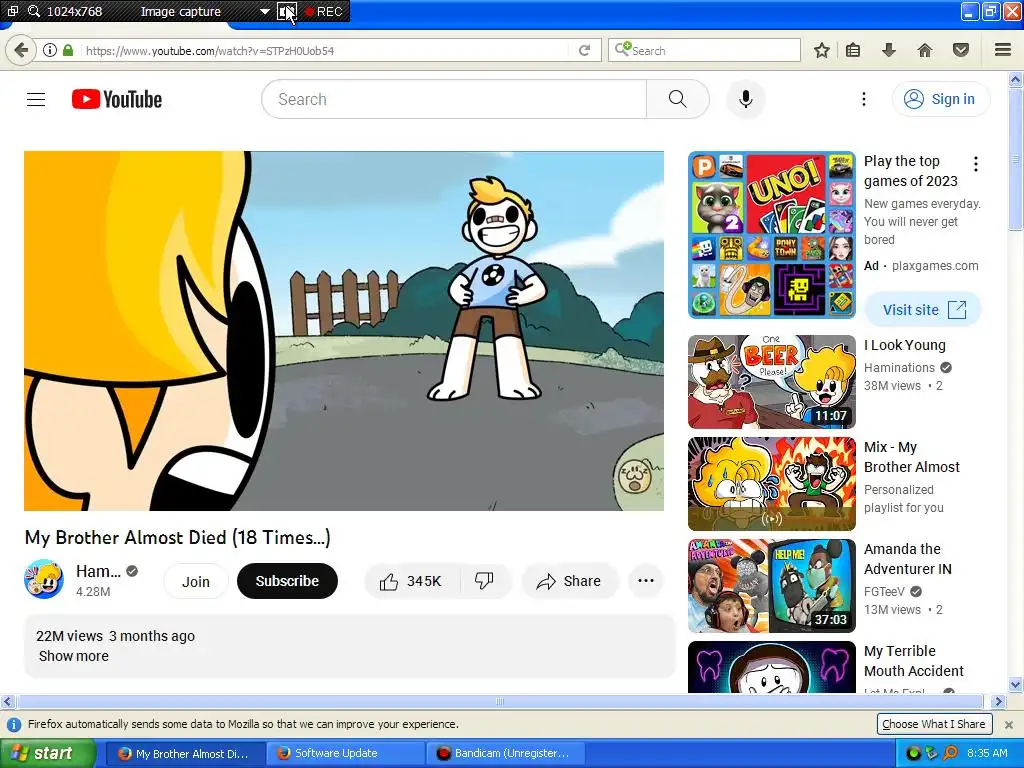The height and width of the screenshot is (768, 1024).
Task: Open the UNO games ad thumbnail
Action: pos(772,235)
